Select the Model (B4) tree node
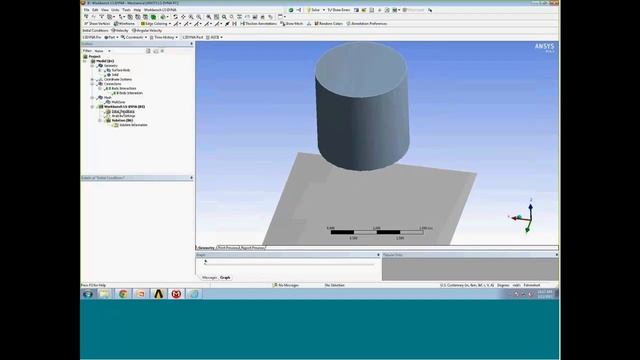This screenshot has height=360, width=640. [105, 61]
